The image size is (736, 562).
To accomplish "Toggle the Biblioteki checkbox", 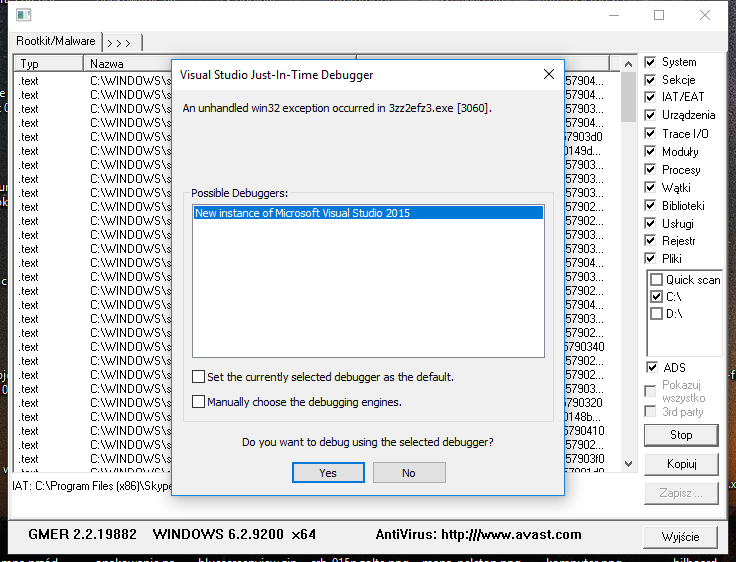I will [x=650, y=205].
